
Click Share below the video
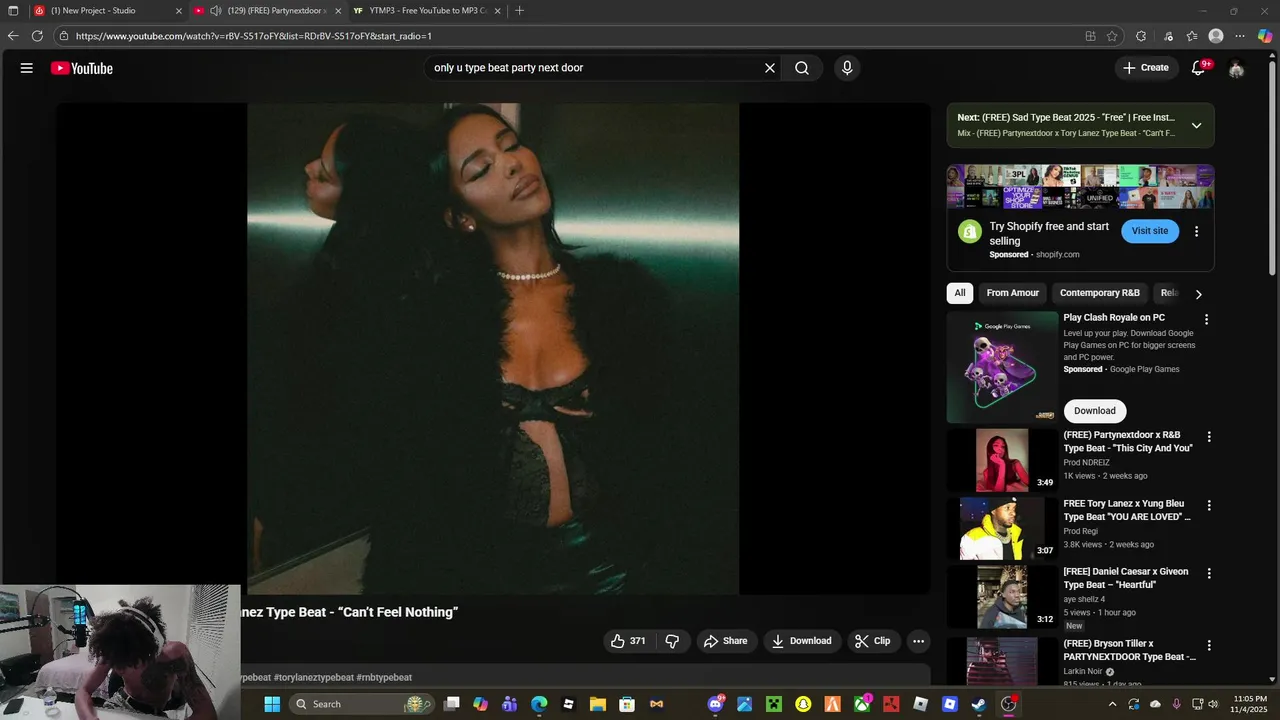point(726,641)
